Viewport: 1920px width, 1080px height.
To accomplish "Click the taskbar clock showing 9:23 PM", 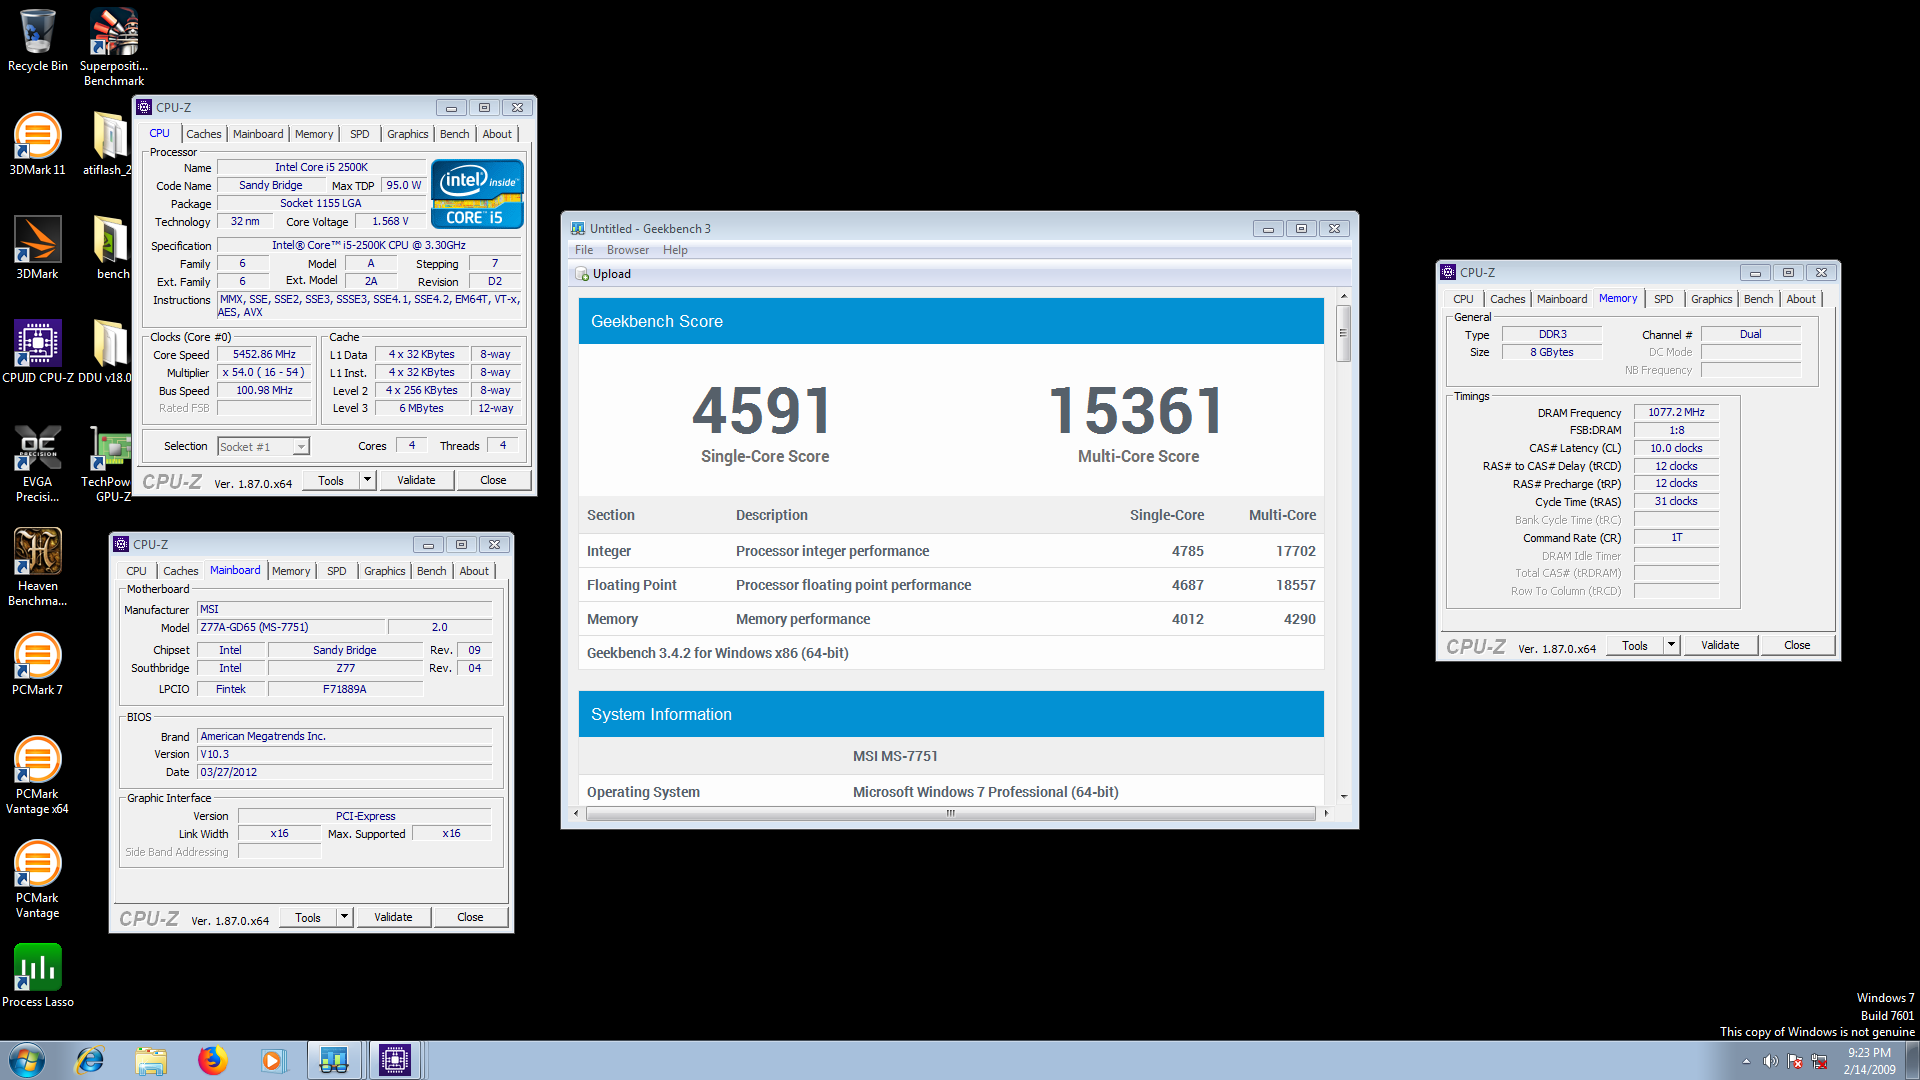I will pyautogui.click(x=1869, y=1061).
